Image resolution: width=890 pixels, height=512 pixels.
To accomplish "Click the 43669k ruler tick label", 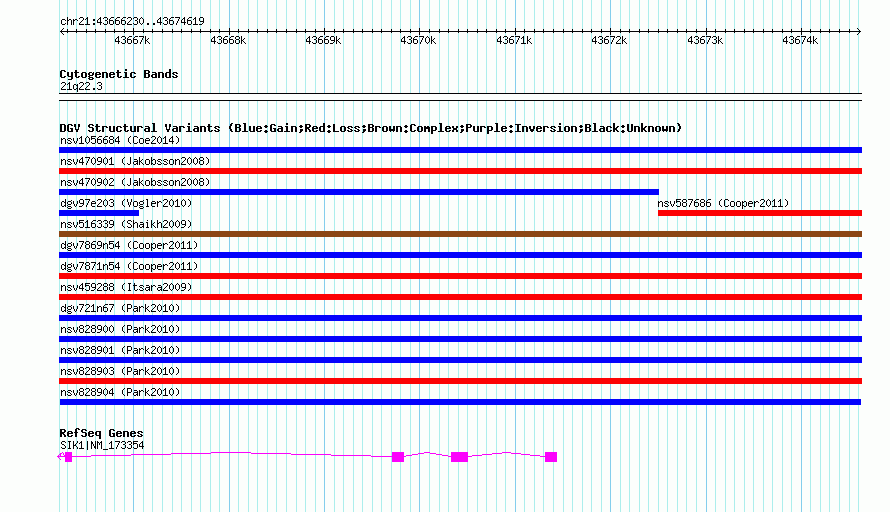I will pyautogui.click(x=324, y=40).
